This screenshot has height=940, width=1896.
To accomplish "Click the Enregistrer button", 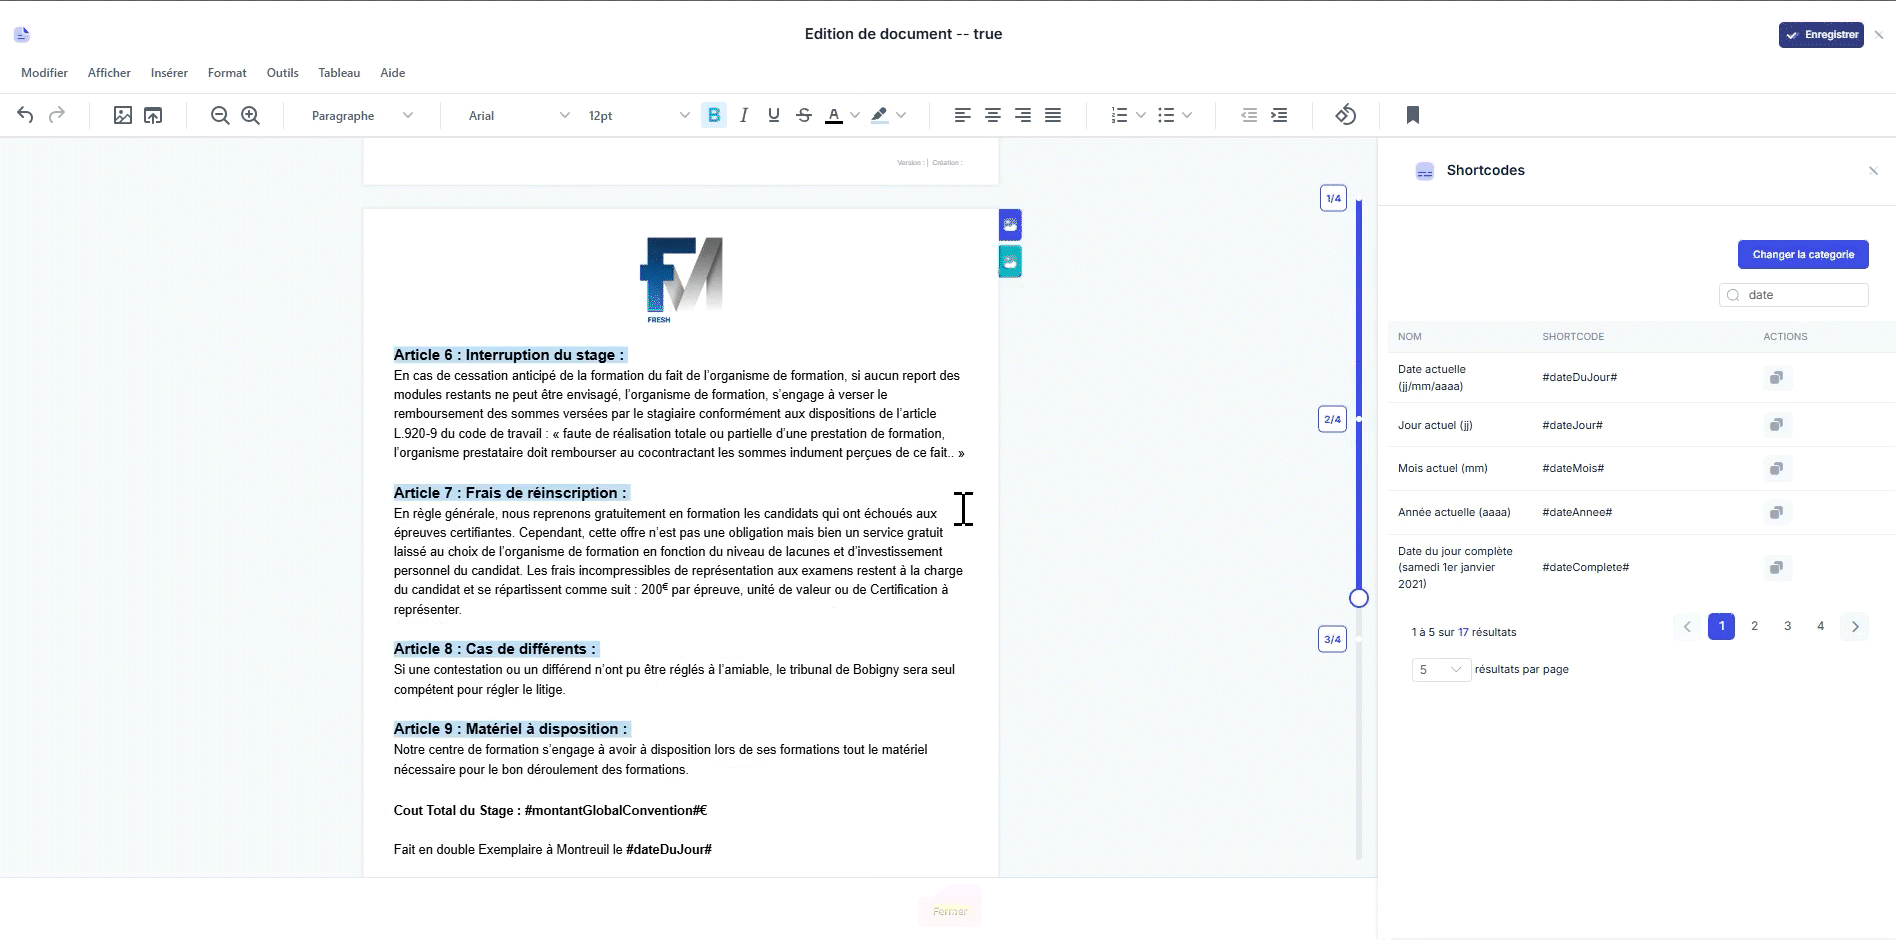I will (1821, 35).
